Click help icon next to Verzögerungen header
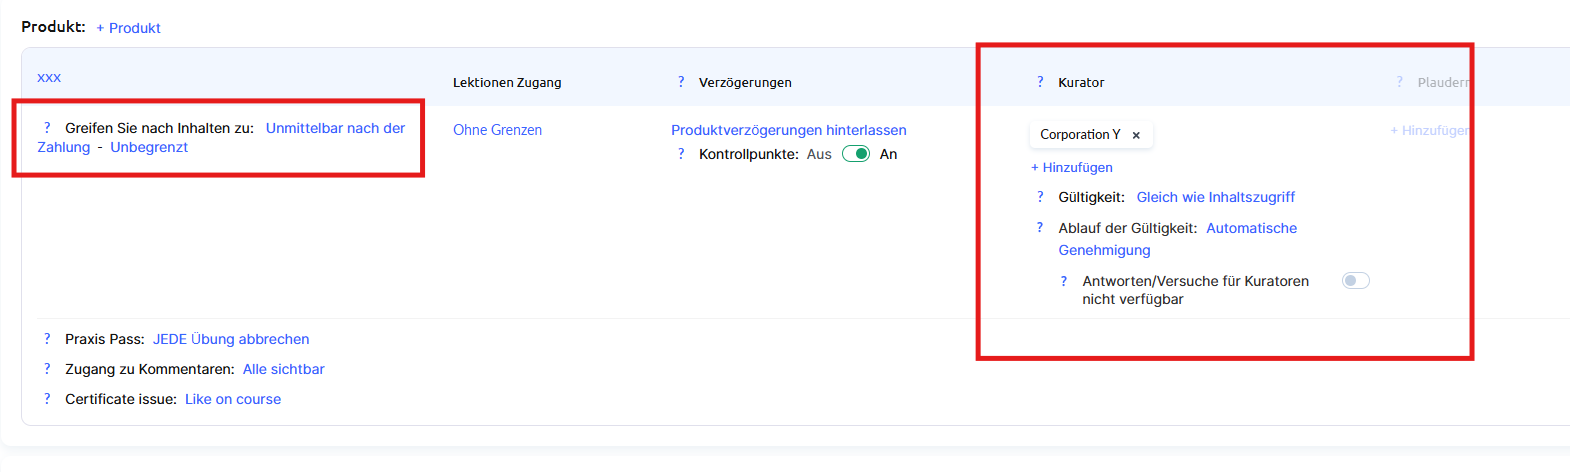Screen dimensions: 1570x472 681,82
